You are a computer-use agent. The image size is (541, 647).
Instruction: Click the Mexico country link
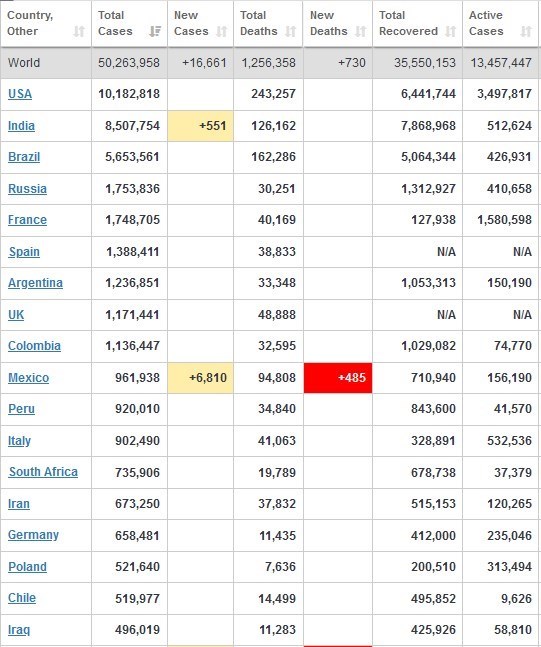(x=28, y=378)
